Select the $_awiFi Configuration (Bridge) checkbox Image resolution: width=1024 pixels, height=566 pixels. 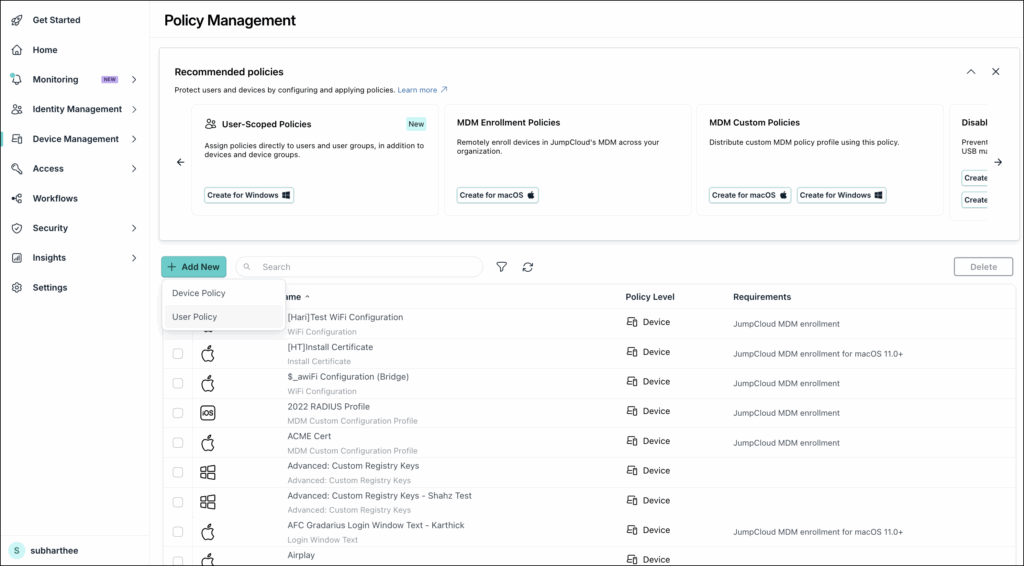[178, 383]
